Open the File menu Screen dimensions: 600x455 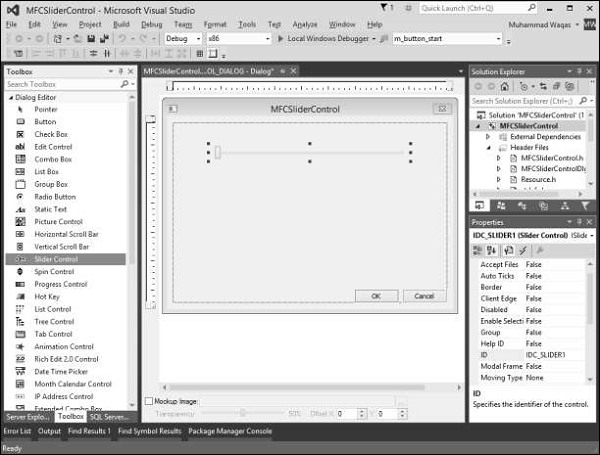click(11, 24)
